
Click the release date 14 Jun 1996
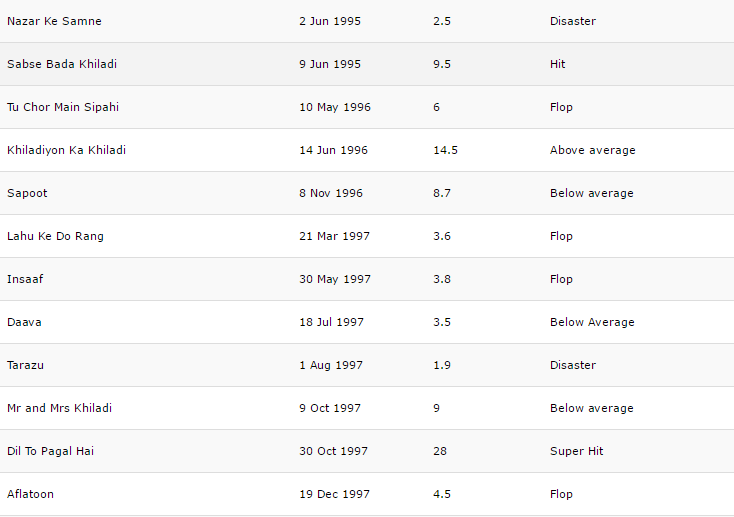point(333,150)
